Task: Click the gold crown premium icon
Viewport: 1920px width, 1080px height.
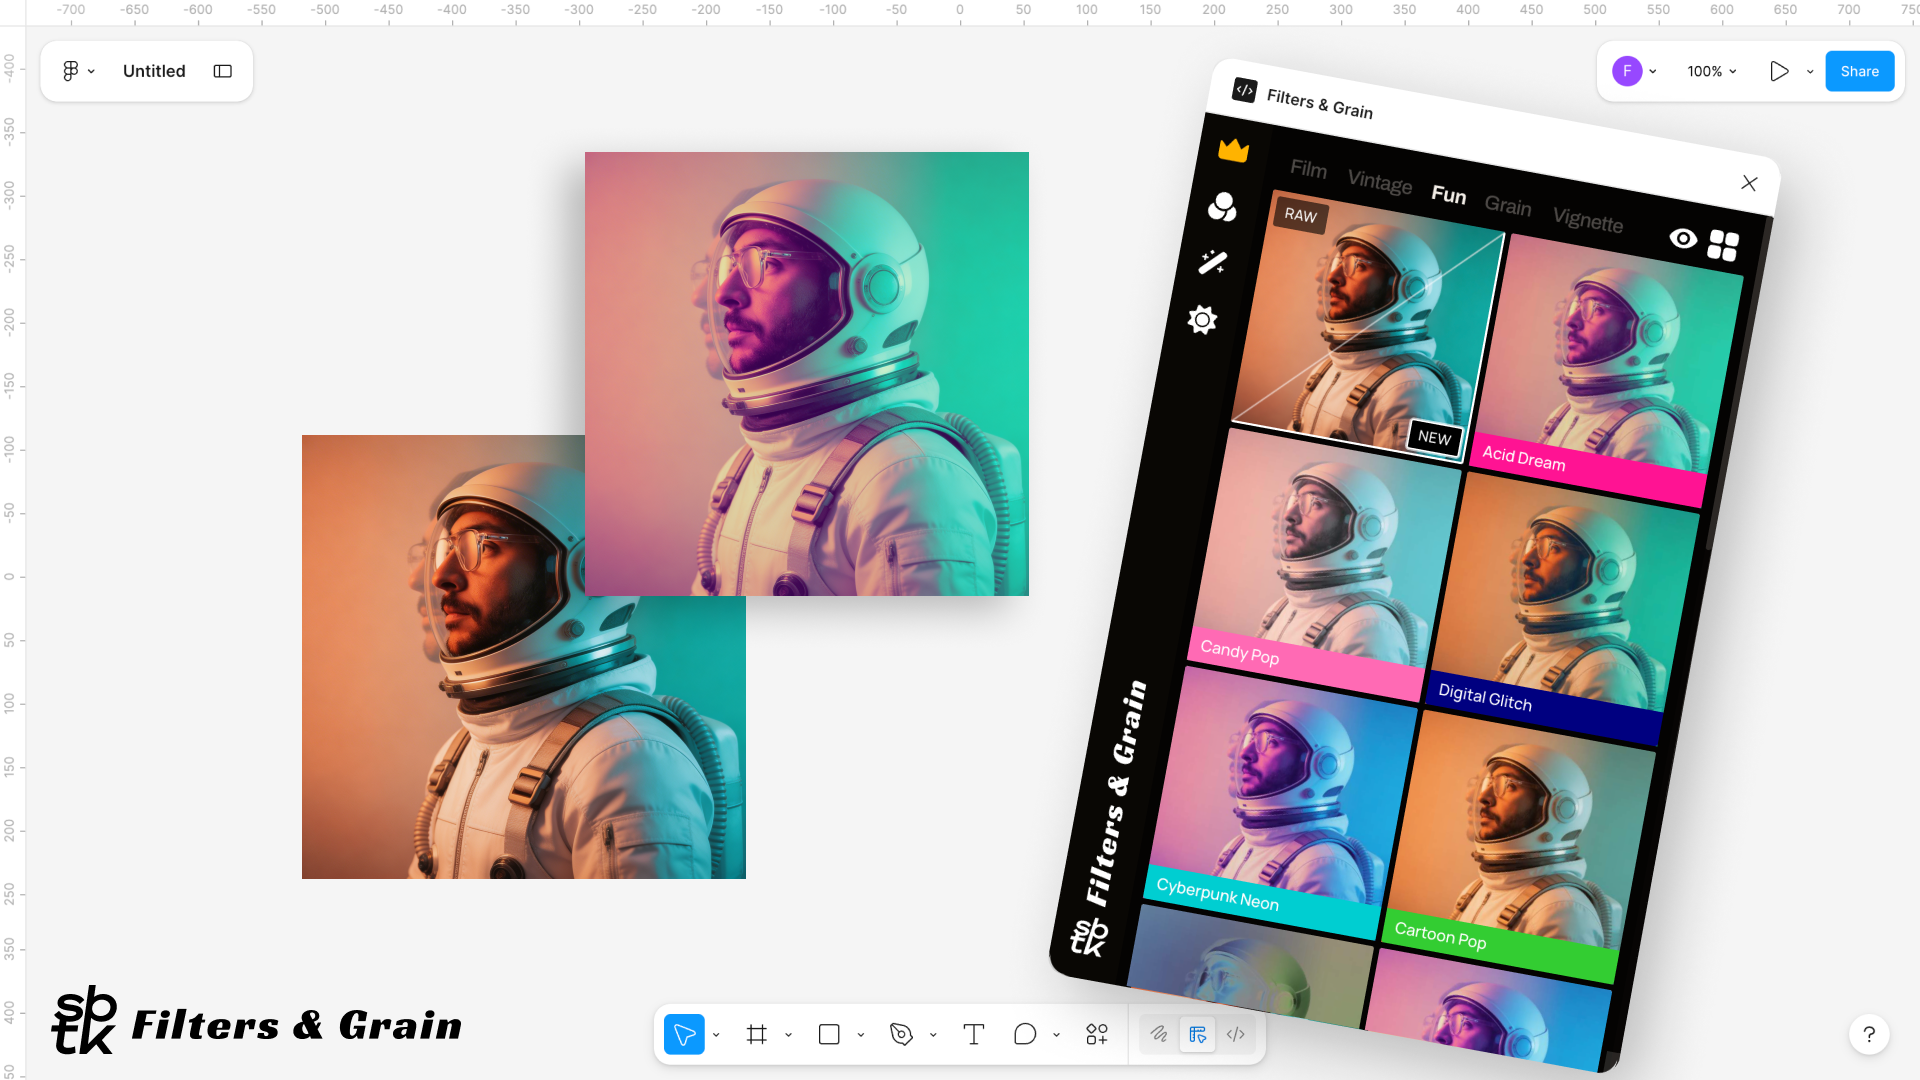Action: coord(1234,150)
